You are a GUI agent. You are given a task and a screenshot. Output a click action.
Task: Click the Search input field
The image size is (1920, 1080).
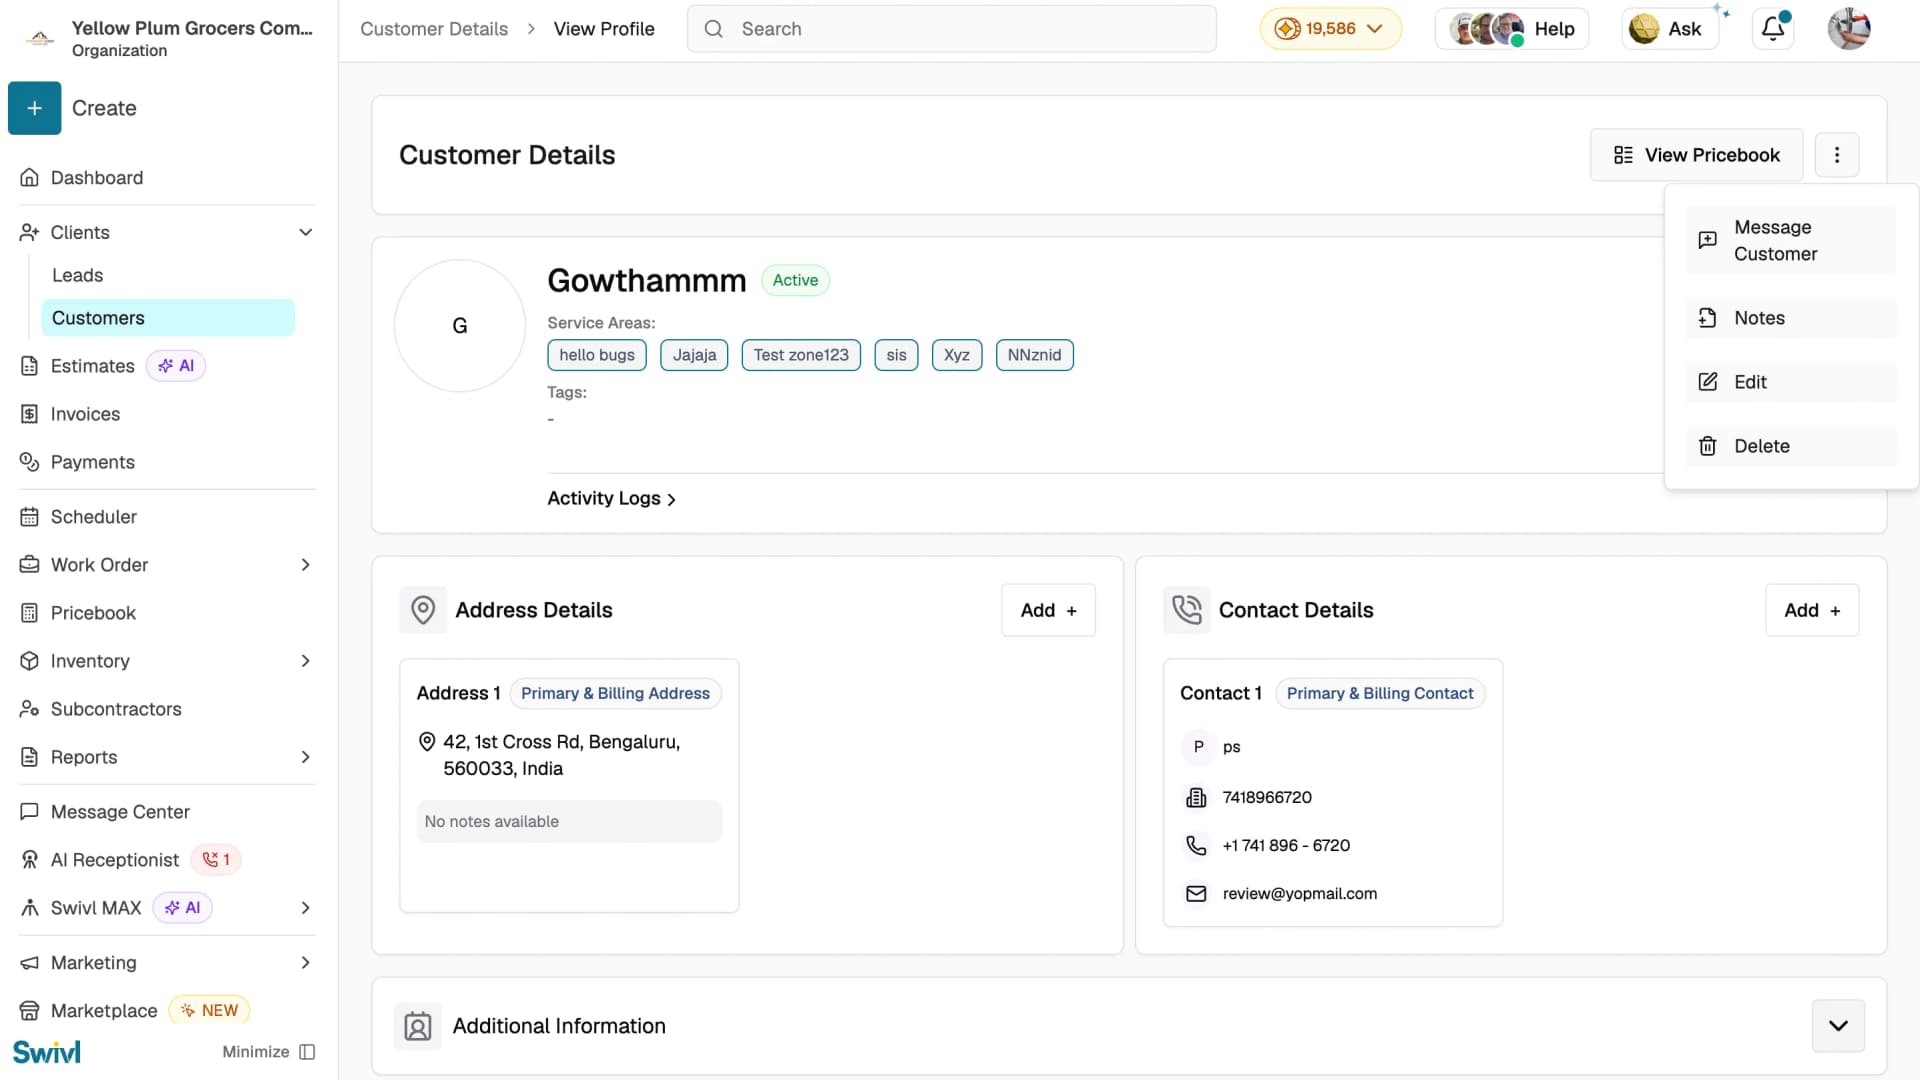[x=952, y=29]
